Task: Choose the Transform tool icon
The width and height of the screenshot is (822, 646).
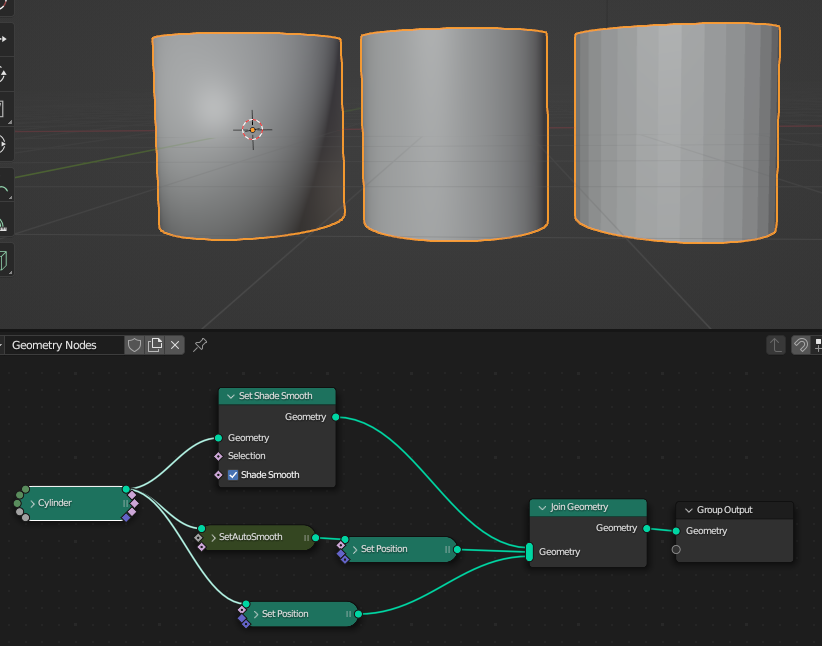Action: coord(9,143)
